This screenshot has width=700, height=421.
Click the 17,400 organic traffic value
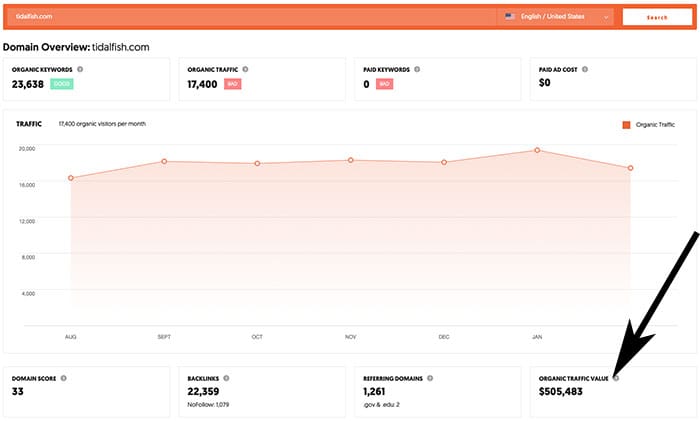(x=202, y=84)
